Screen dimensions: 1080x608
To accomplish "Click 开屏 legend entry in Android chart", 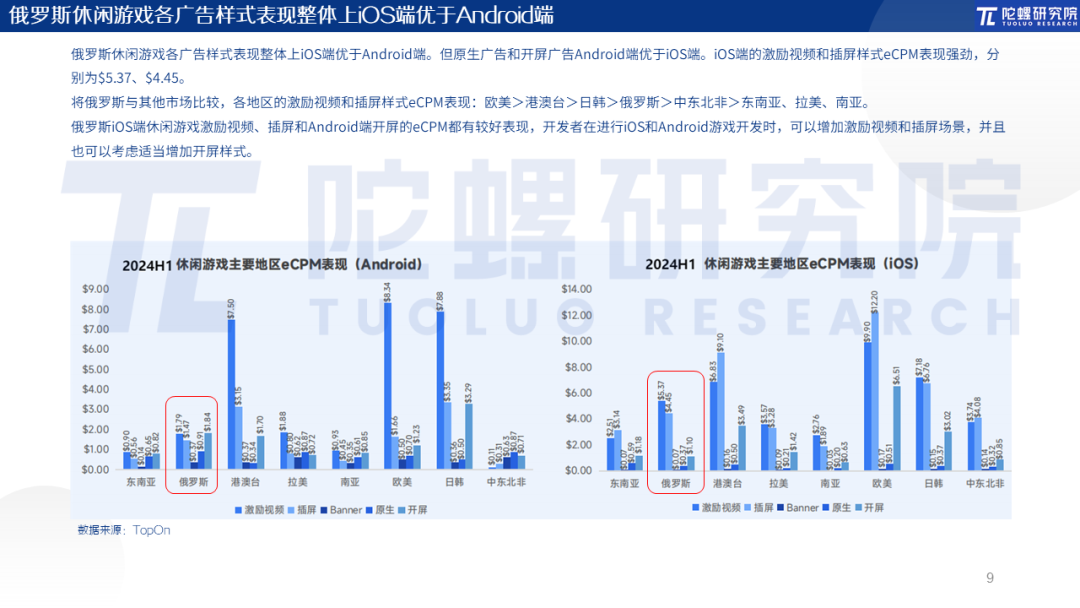I will pyautogui.click(x=413, y=510).
